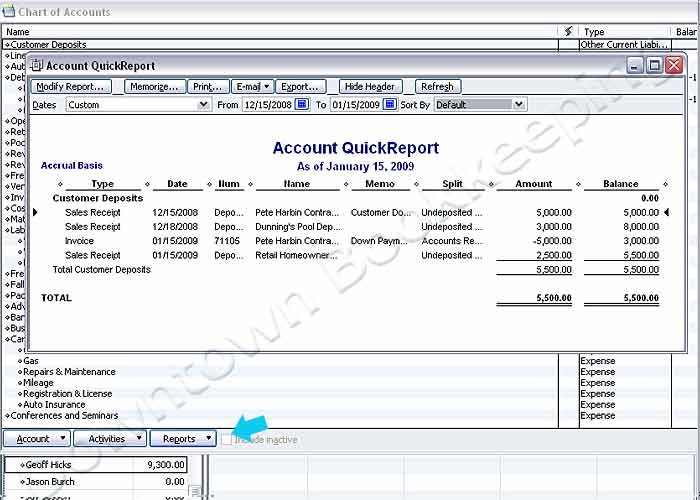This screenshot has width=700, height=500.
Task: Click the Name column header in Chart of Accounts
Action: [18, 32]
